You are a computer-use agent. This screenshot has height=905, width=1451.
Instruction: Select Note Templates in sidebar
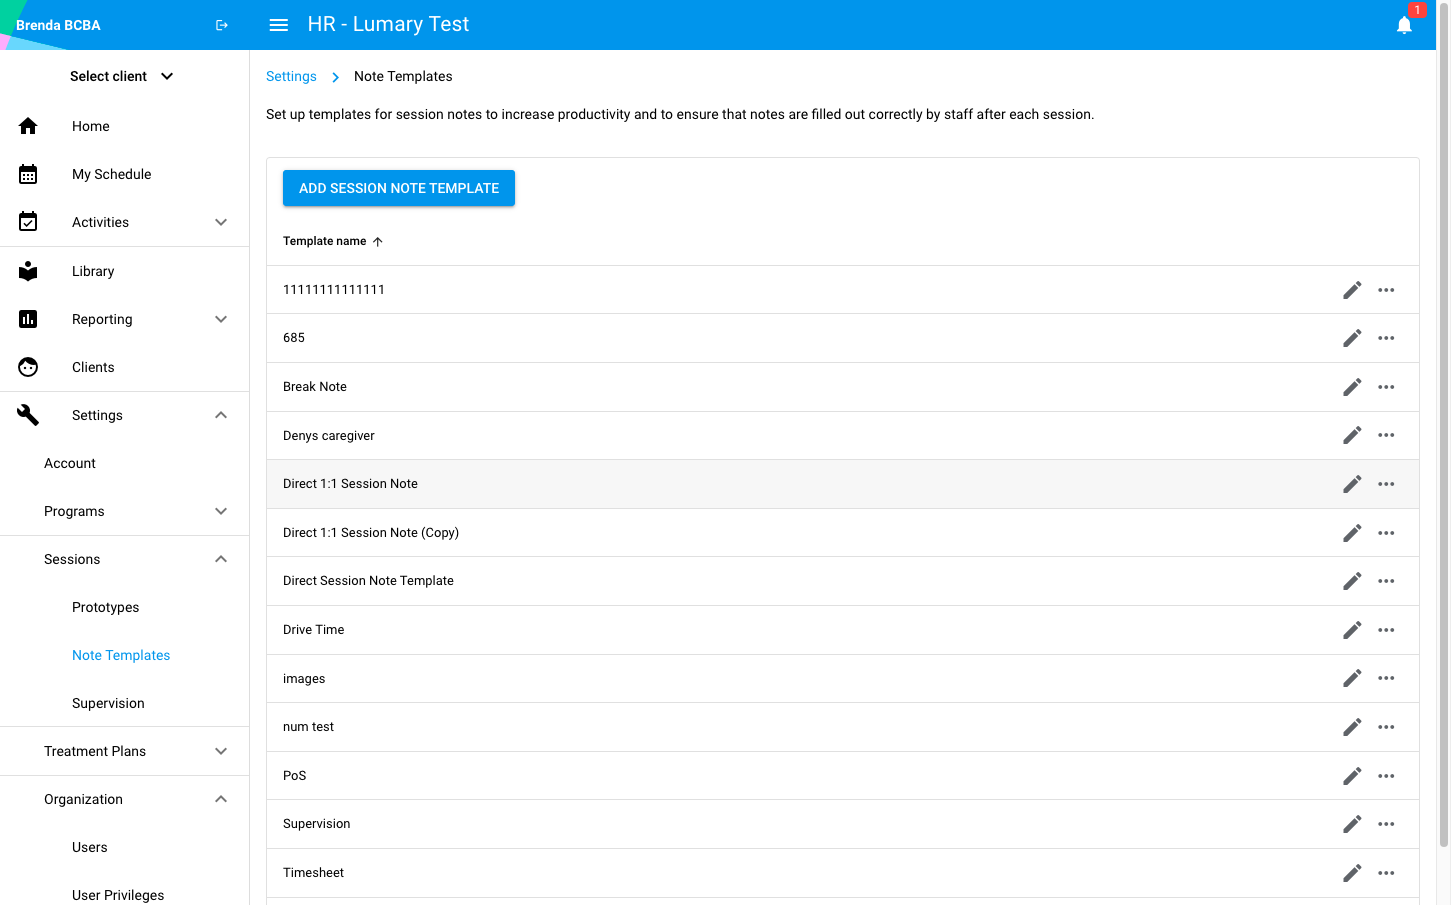[x=121, y=655]
